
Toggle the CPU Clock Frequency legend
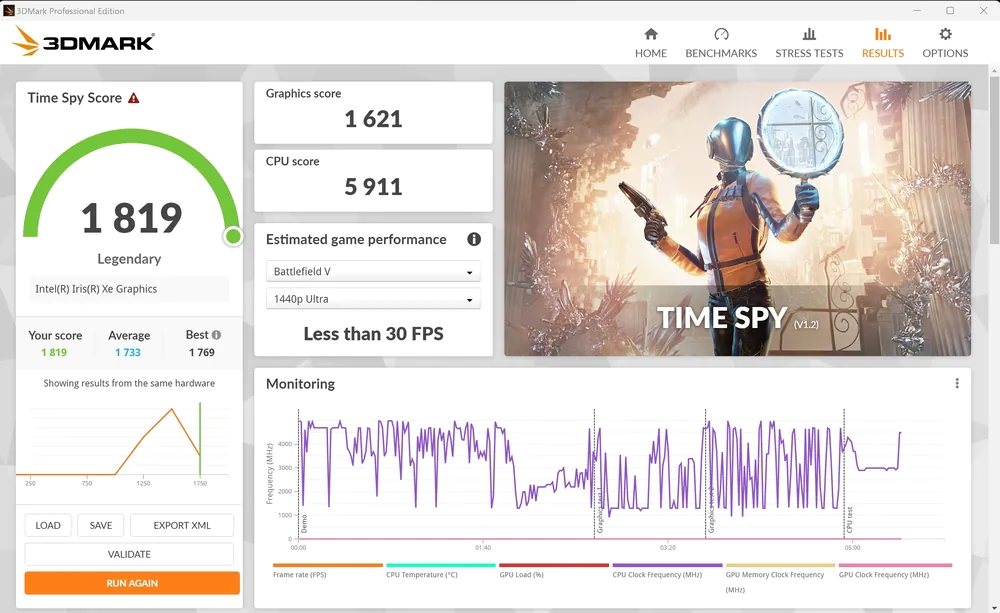pos(667,570)
